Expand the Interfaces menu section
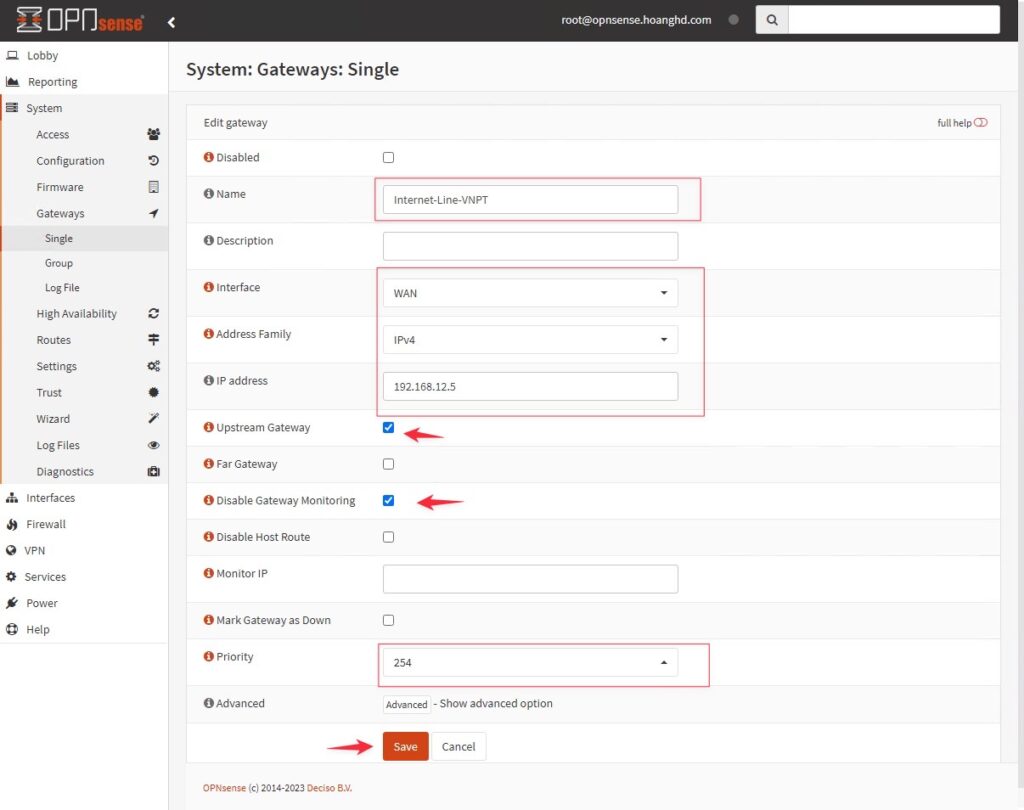 (84, 498)
